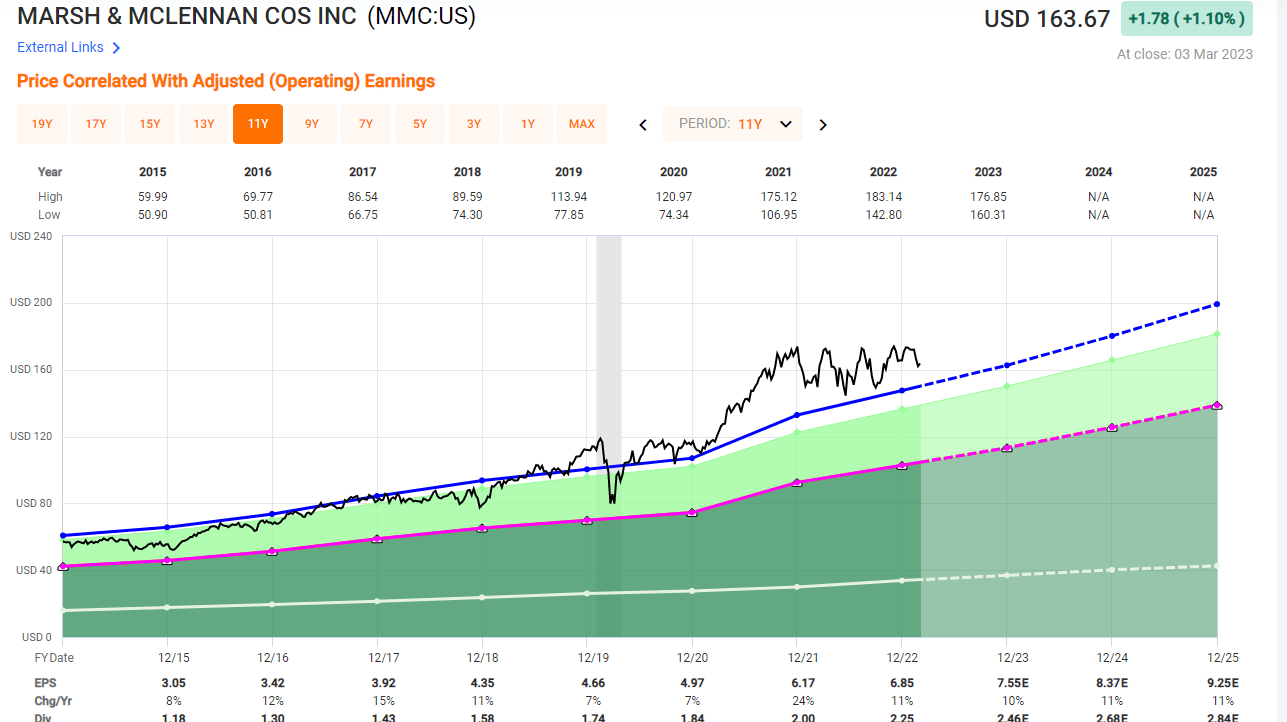Screen dimensions: 1287x722
Task: Click the External Links chevron arrow
Action: click(x=117, y=47)
